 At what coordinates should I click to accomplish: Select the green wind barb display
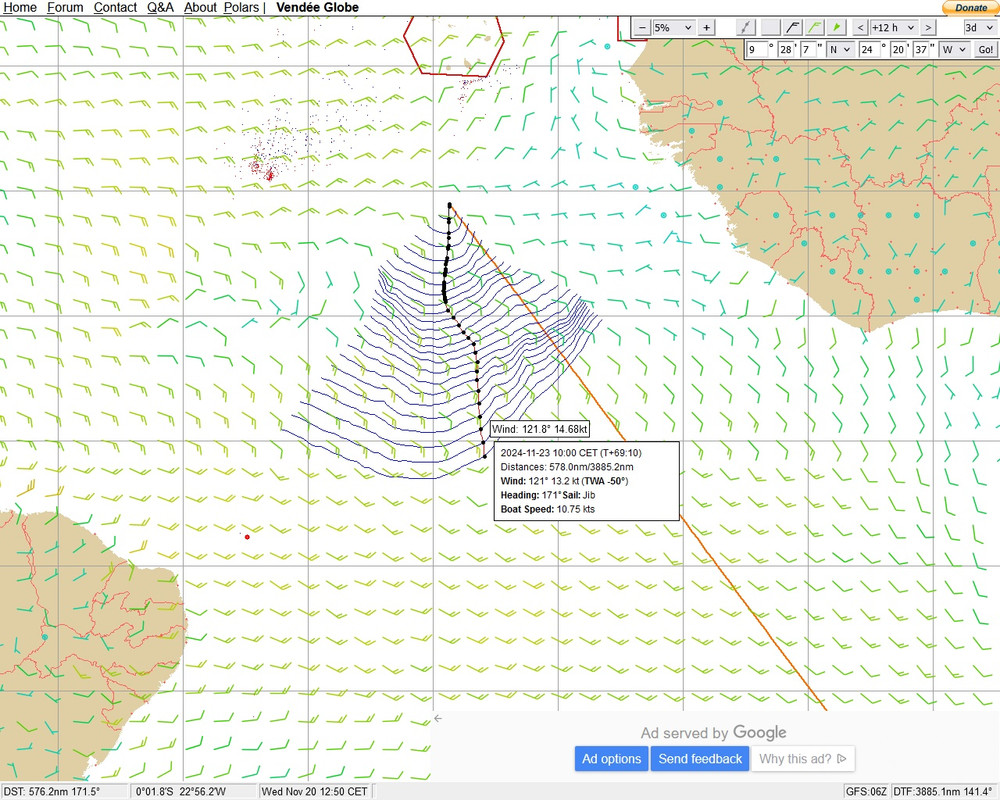[814, 27]
